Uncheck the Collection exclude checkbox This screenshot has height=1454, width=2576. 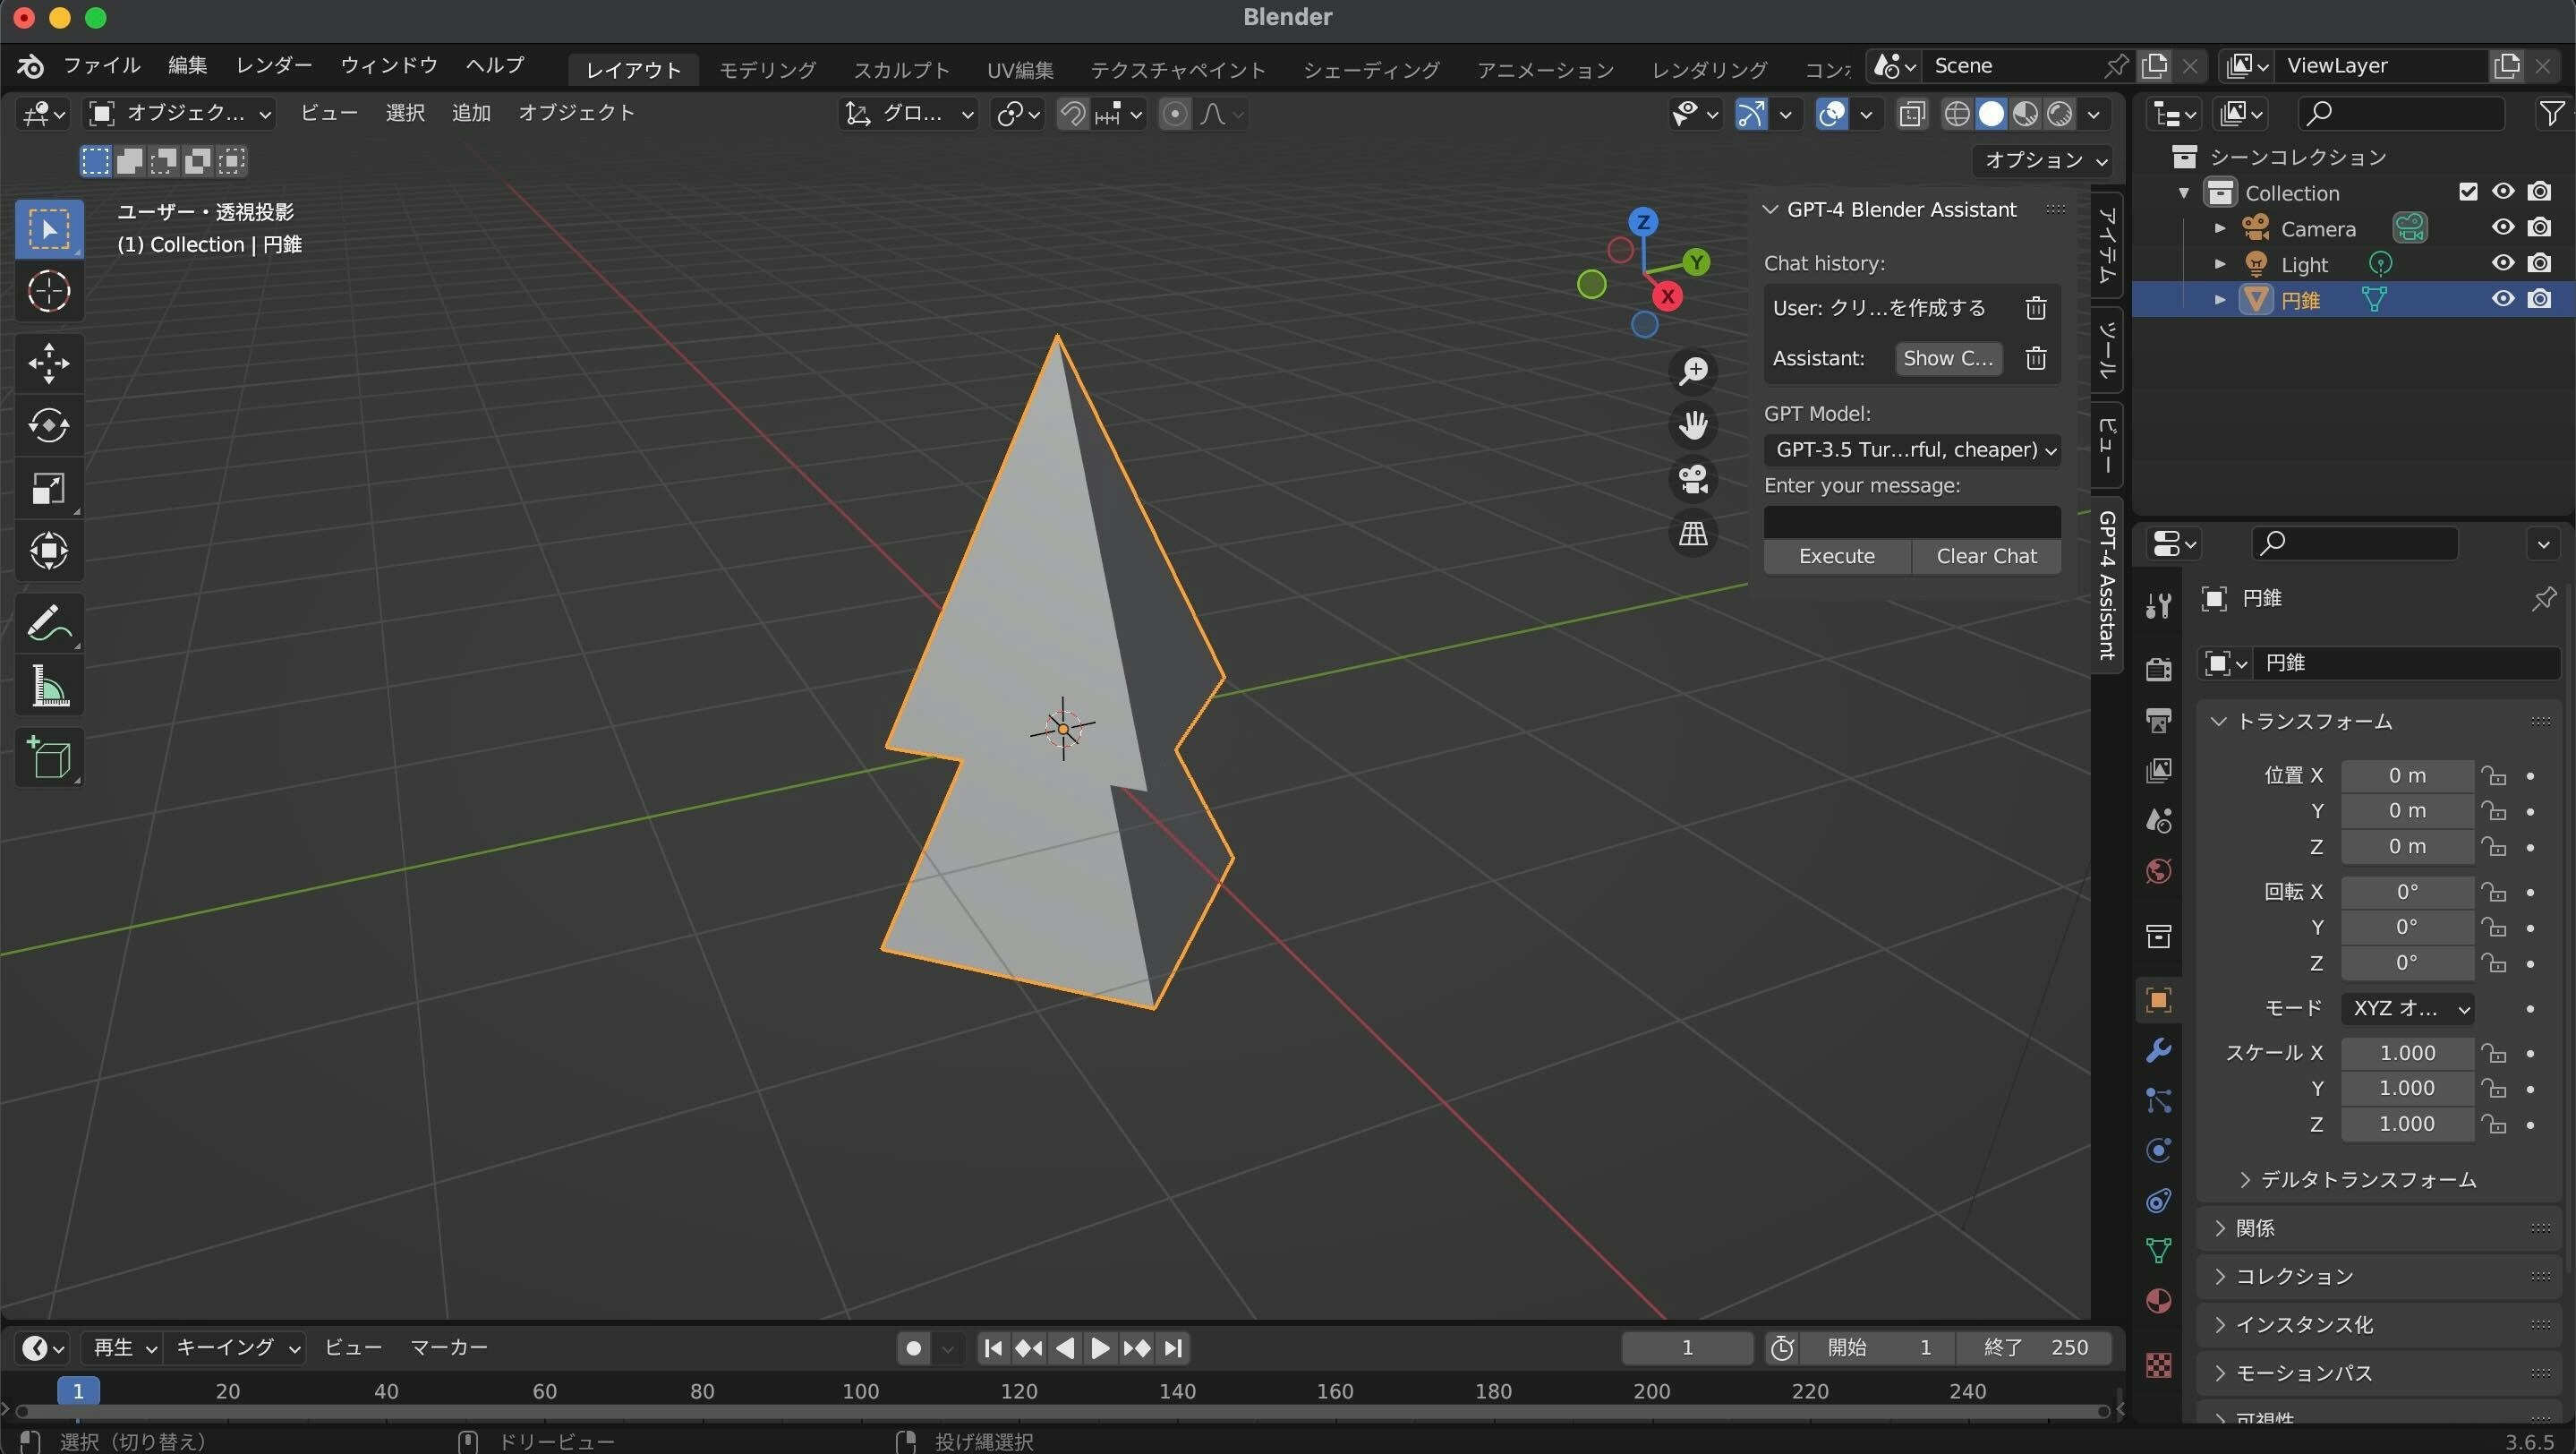pos(2468,192)
